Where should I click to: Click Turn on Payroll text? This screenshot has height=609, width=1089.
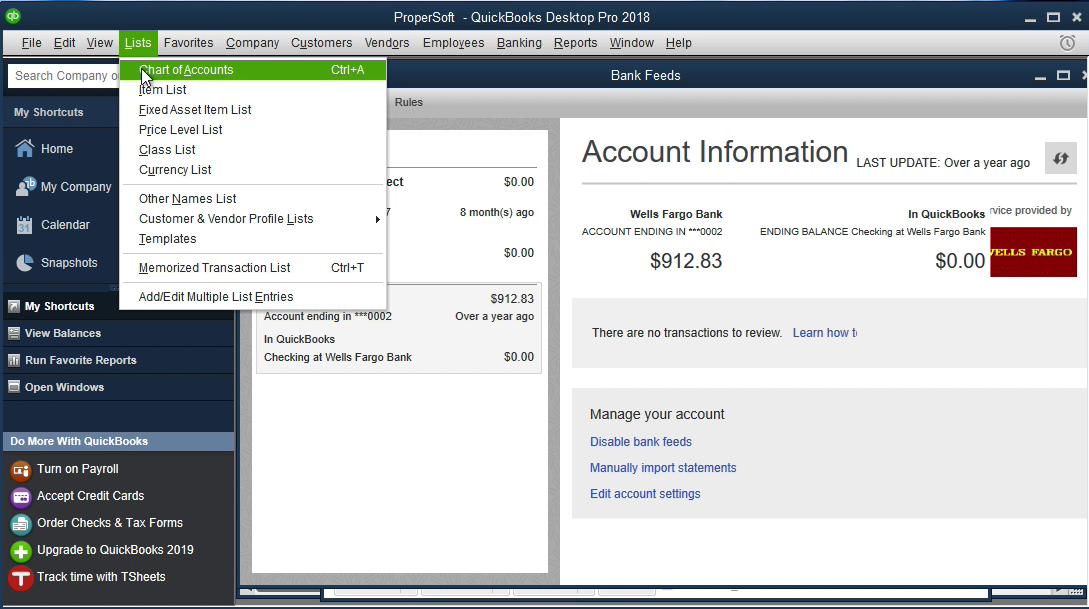(78, 469)
